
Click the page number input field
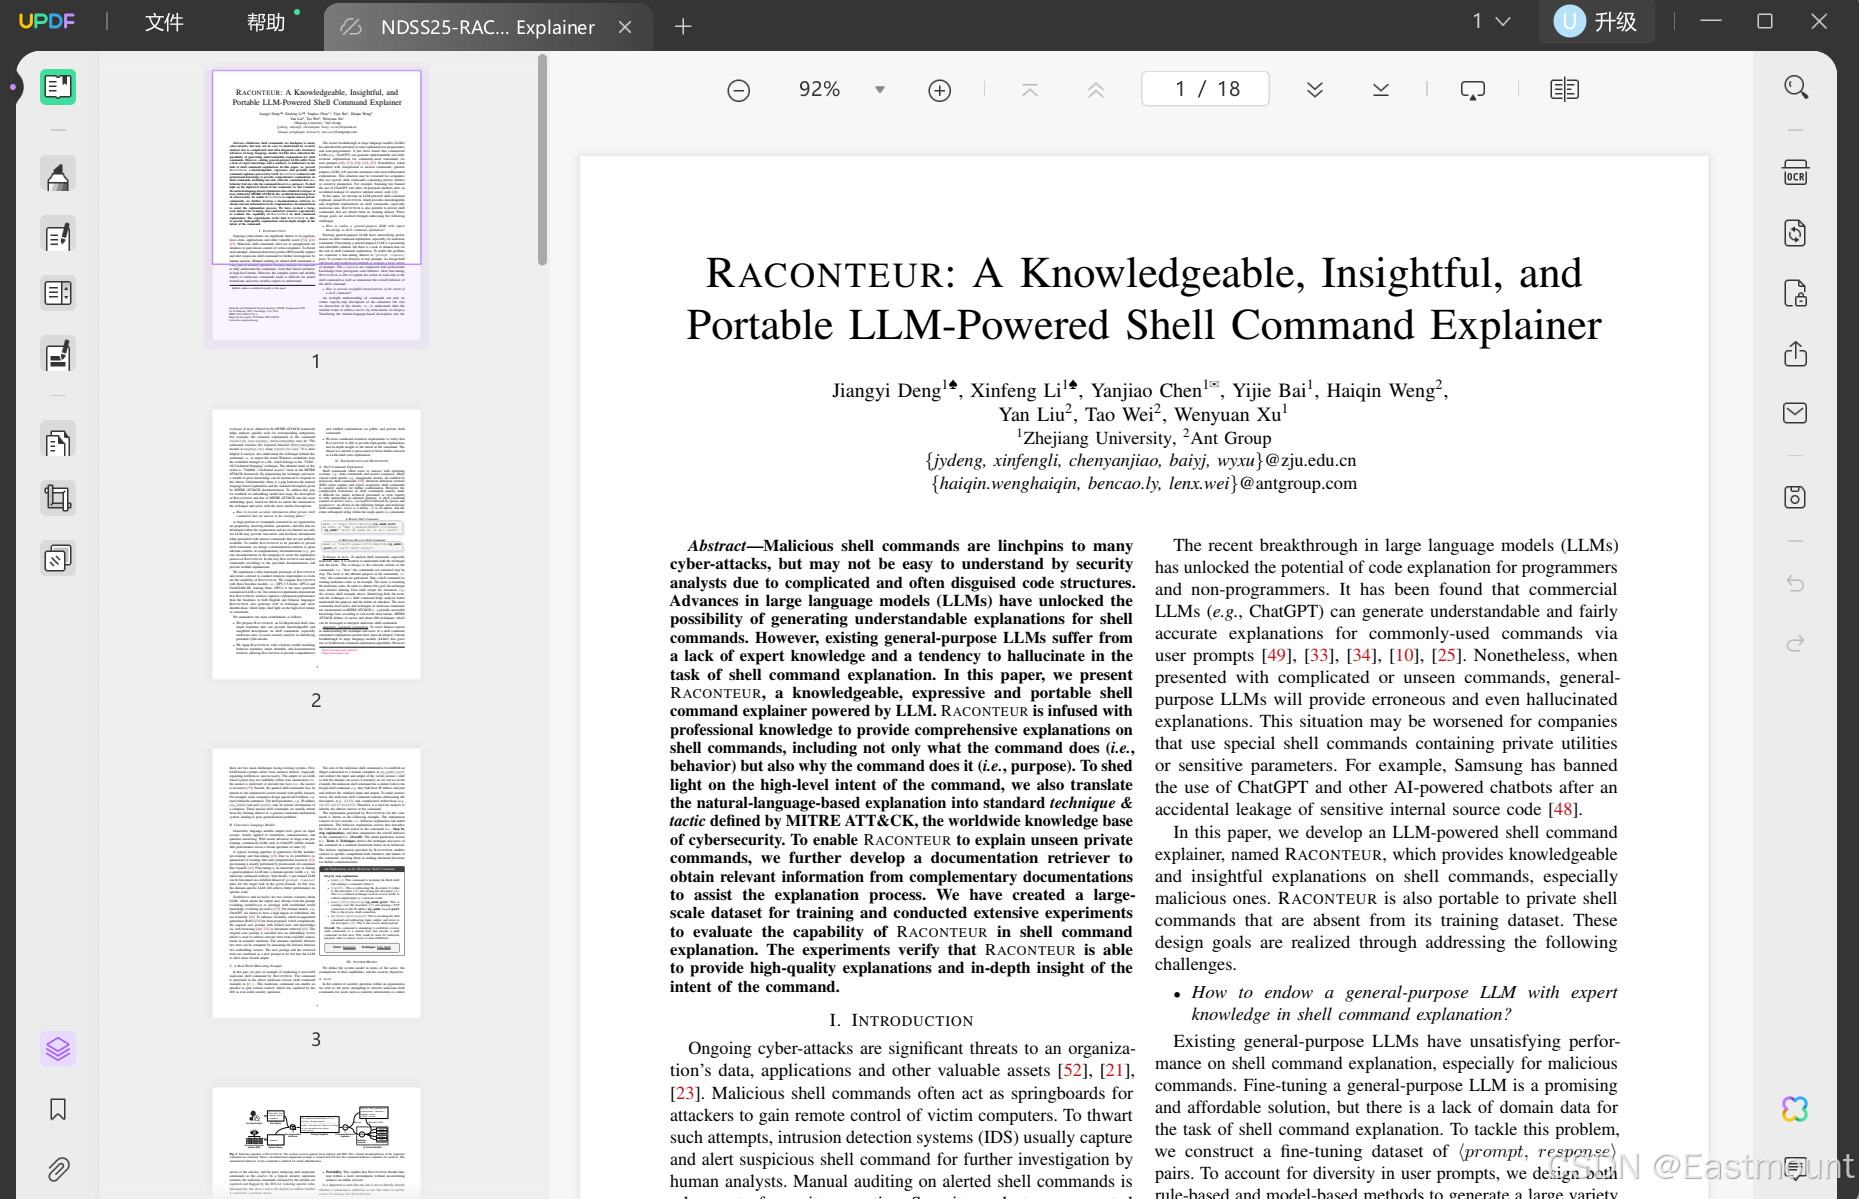[x=1206, y=89]
